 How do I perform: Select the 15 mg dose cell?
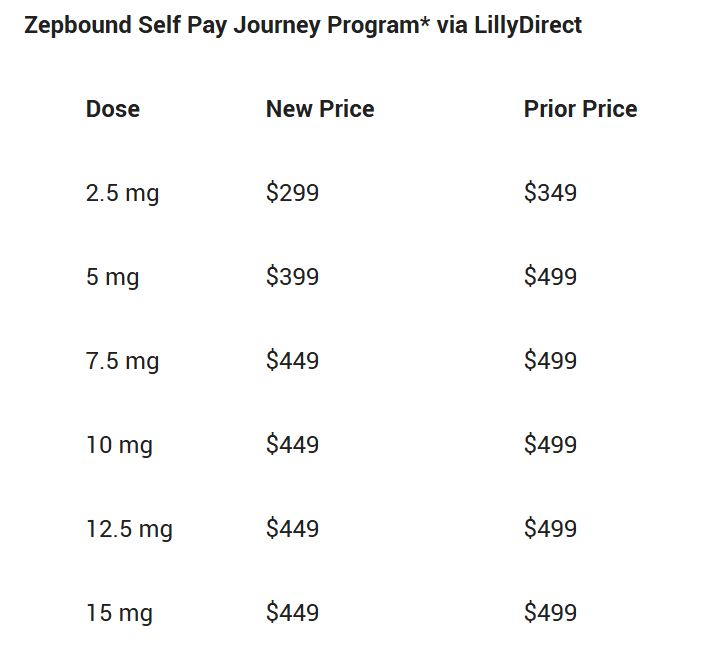coord(119,613)
